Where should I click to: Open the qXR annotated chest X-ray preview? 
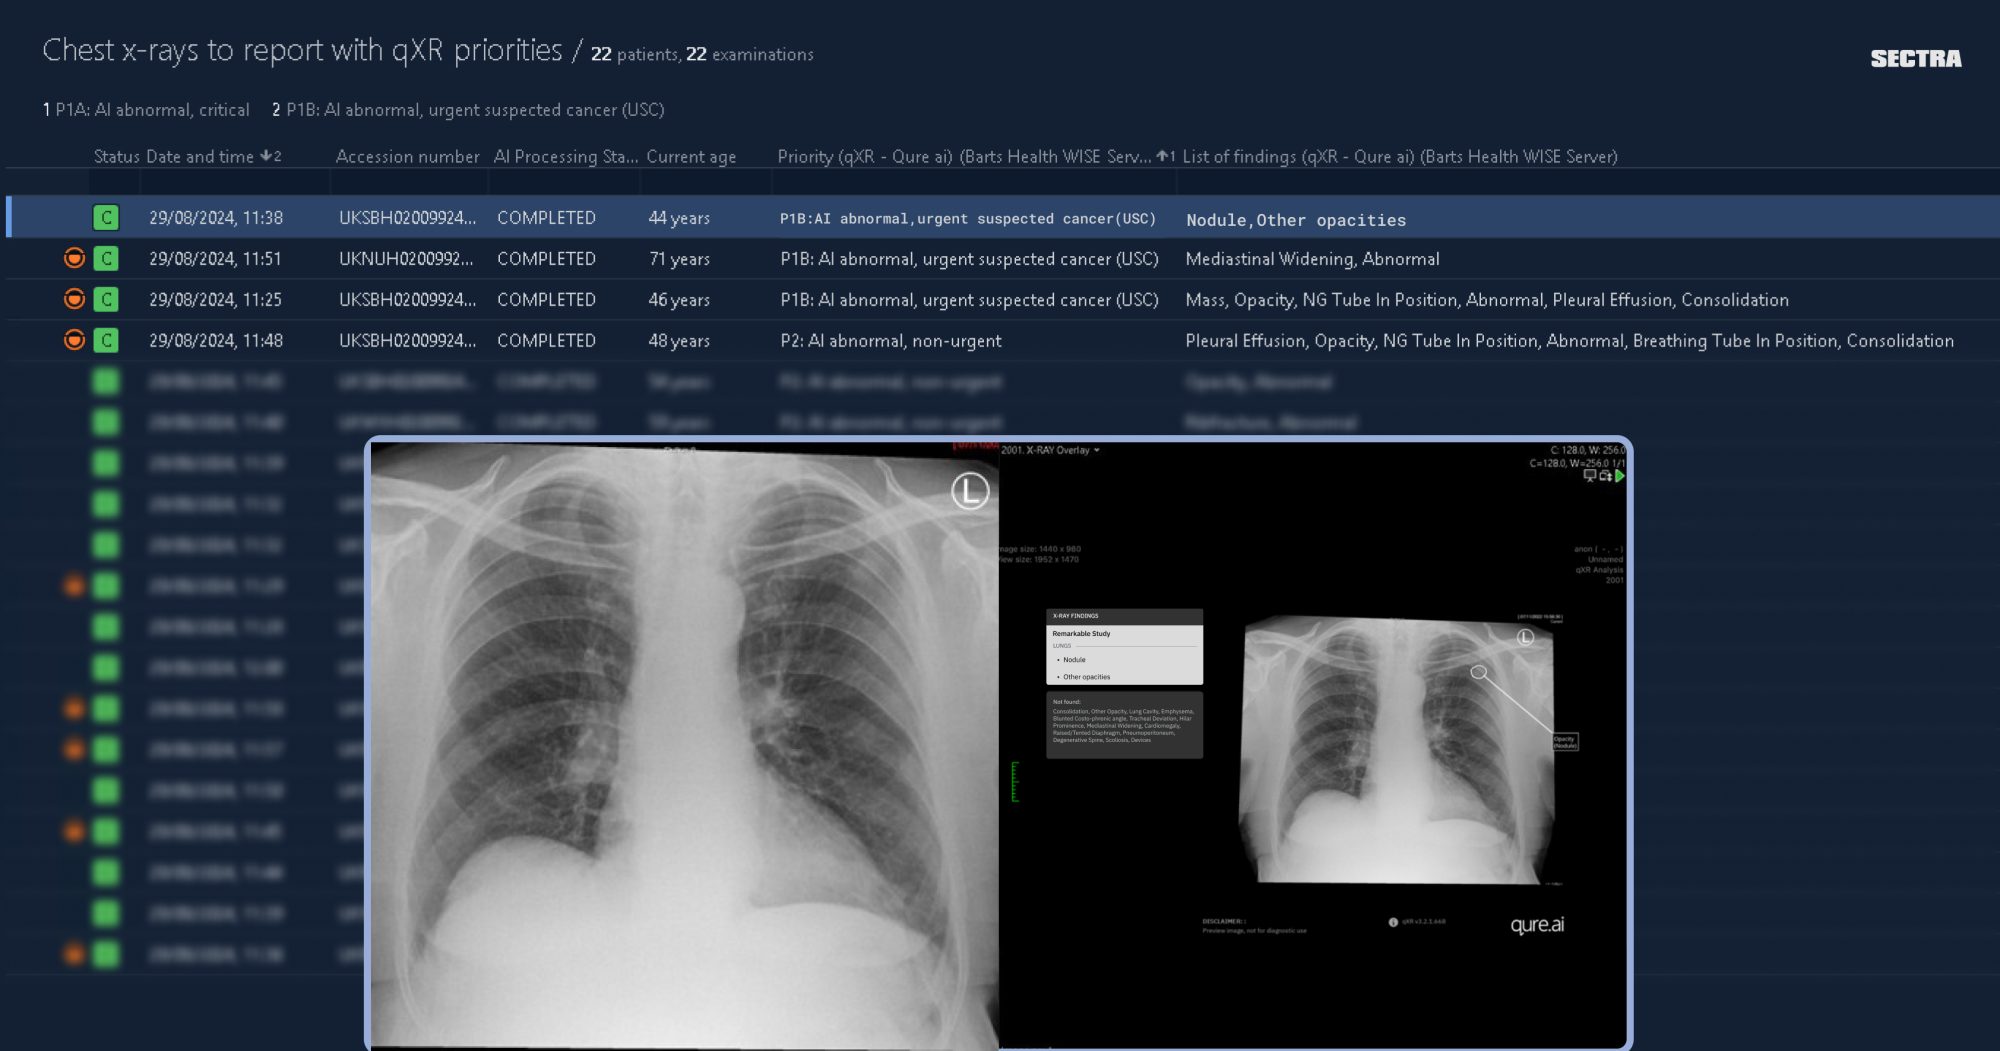pyautogui.click(x=1398, y=748)
